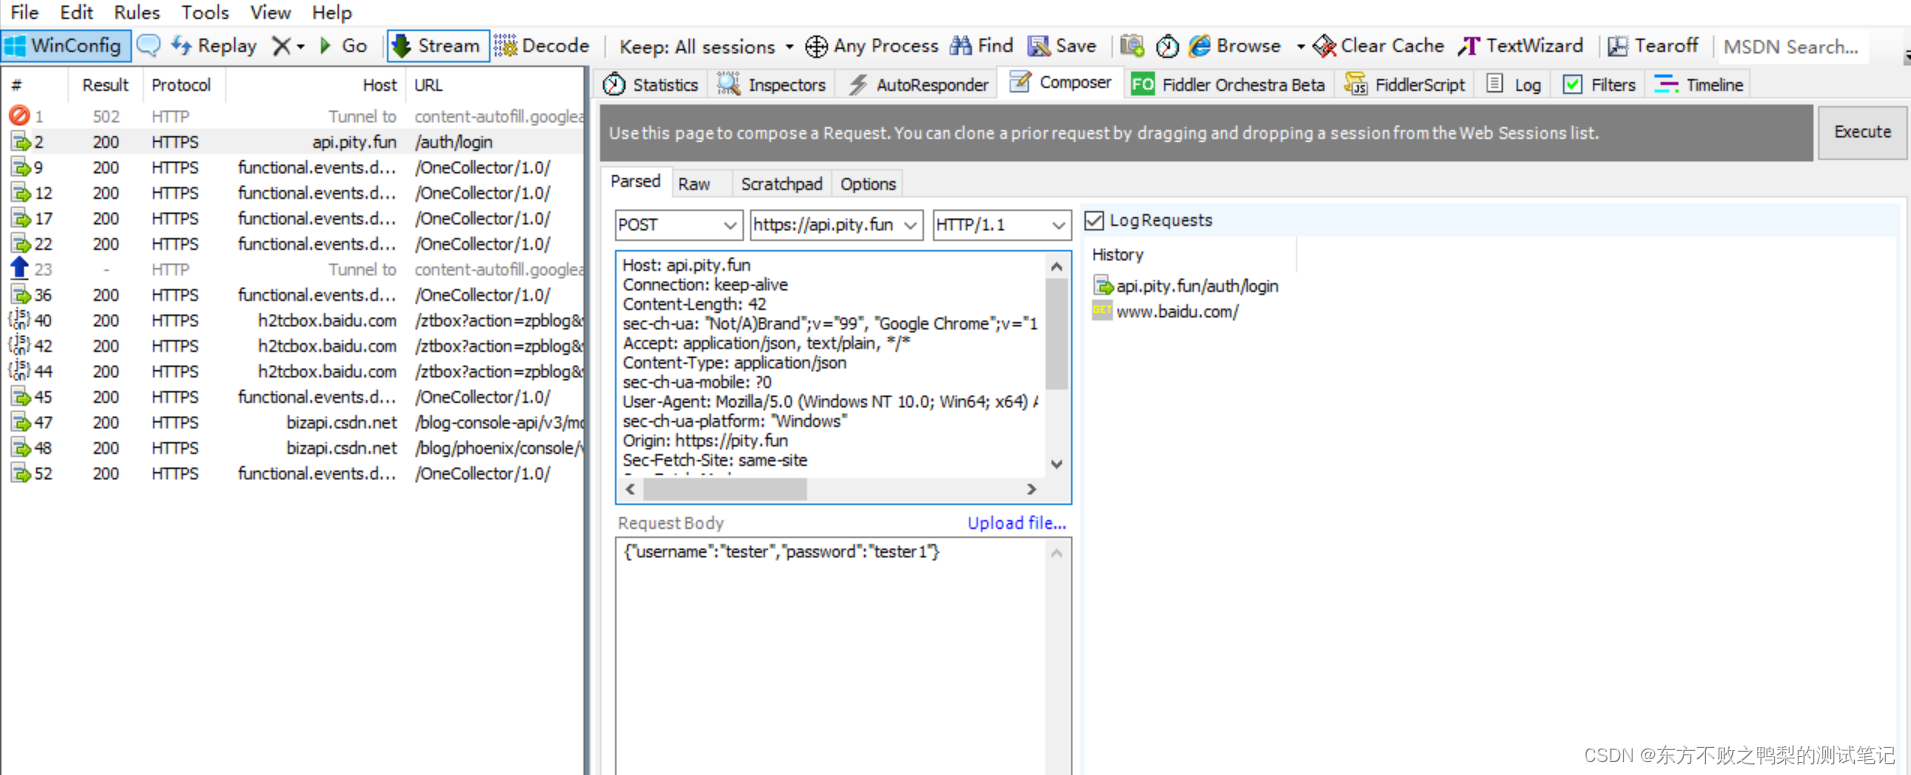Open the Edit menu
This screenshot has height=775, width=1911.
coord(76,12)
